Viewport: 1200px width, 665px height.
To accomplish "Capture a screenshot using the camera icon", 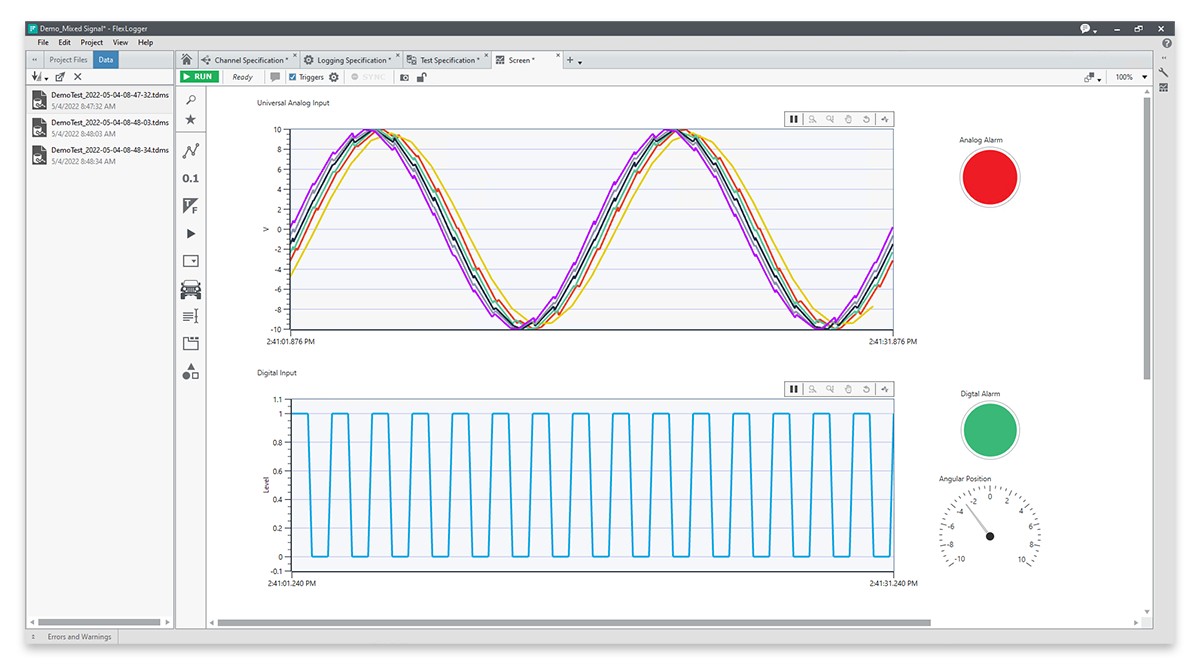I will (x=404, y=76).
